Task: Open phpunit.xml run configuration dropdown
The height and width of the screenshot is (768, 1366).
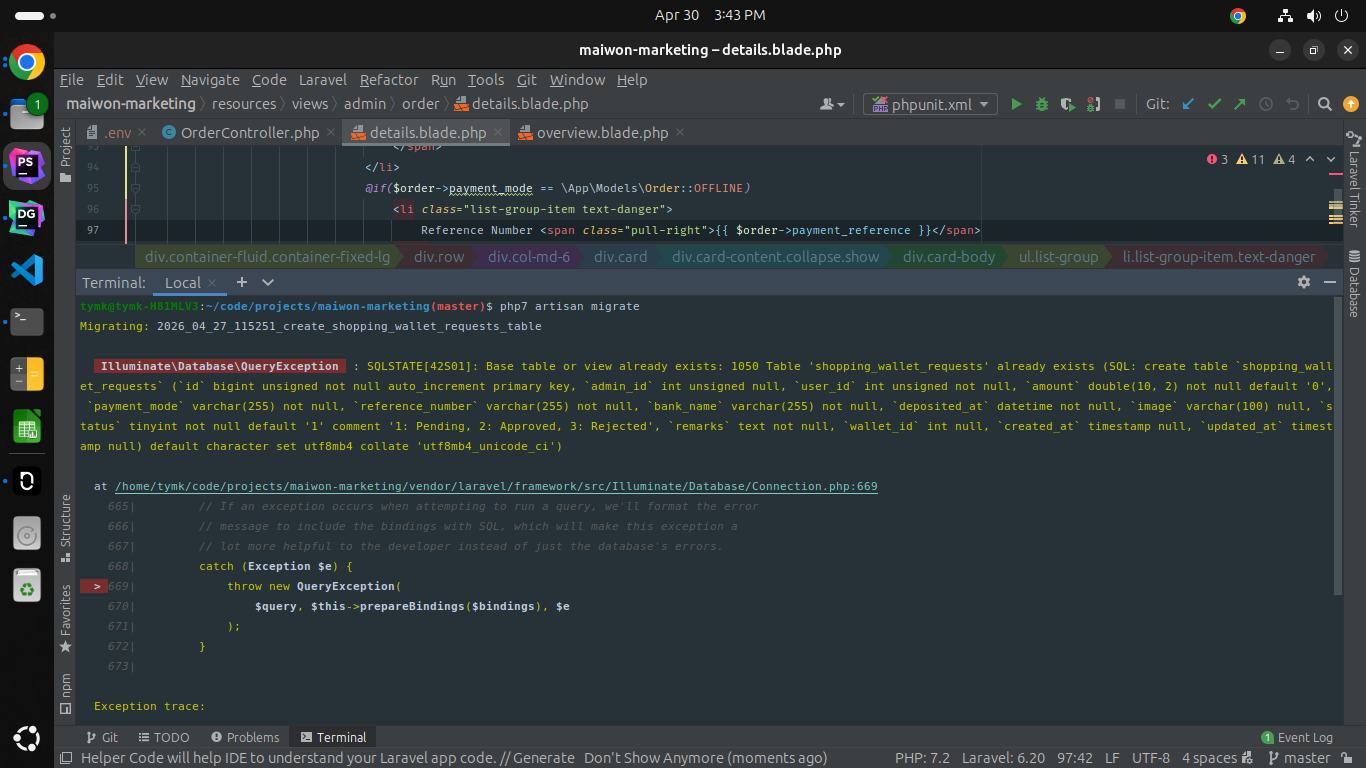Action: coord(931,104)
